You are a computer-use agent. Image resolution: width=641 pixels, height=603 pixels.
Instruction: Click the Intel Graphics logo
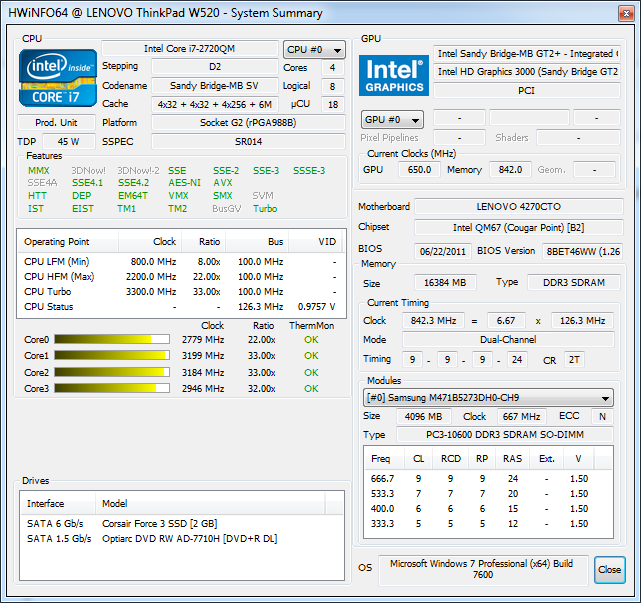394,75
